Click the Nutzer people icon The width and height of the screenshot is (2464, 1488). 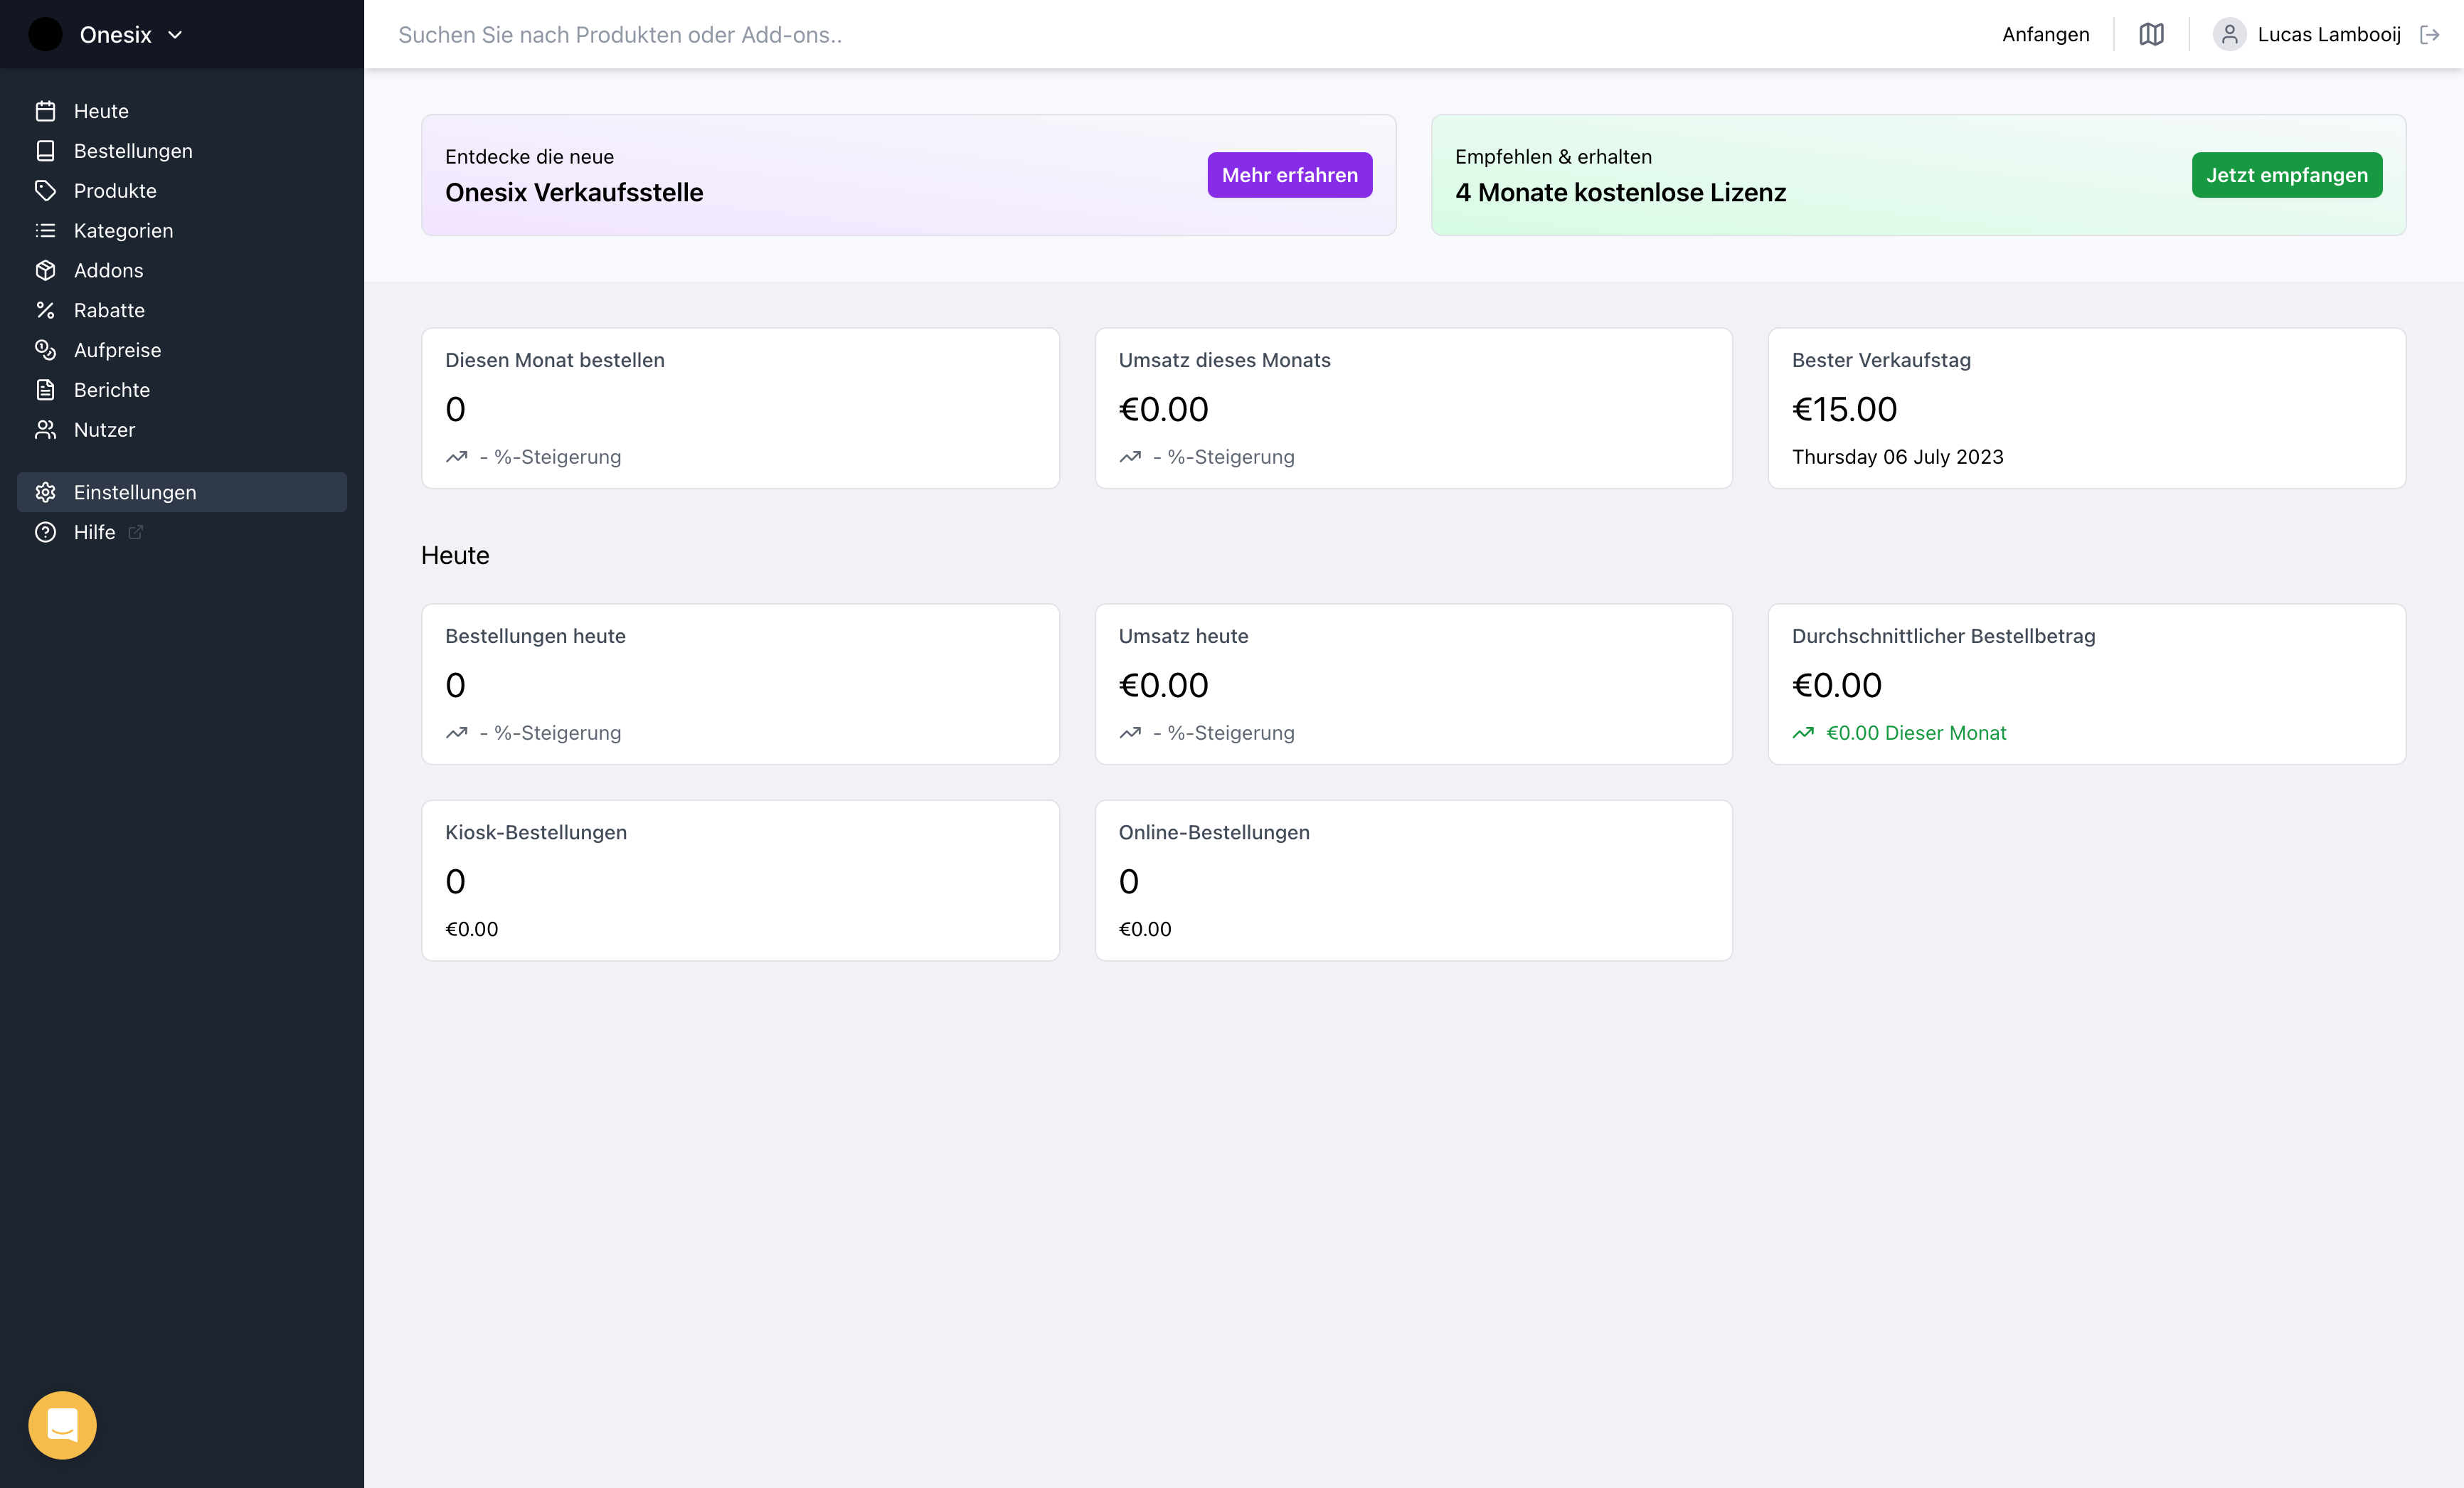tap(45, 430)
